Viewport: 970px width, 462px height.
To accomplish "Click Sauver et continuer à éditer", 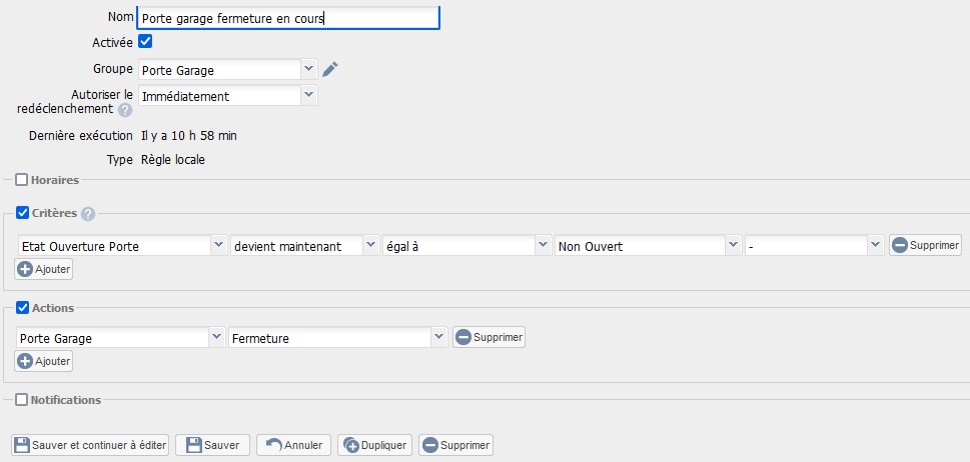I will coord(91,445).
